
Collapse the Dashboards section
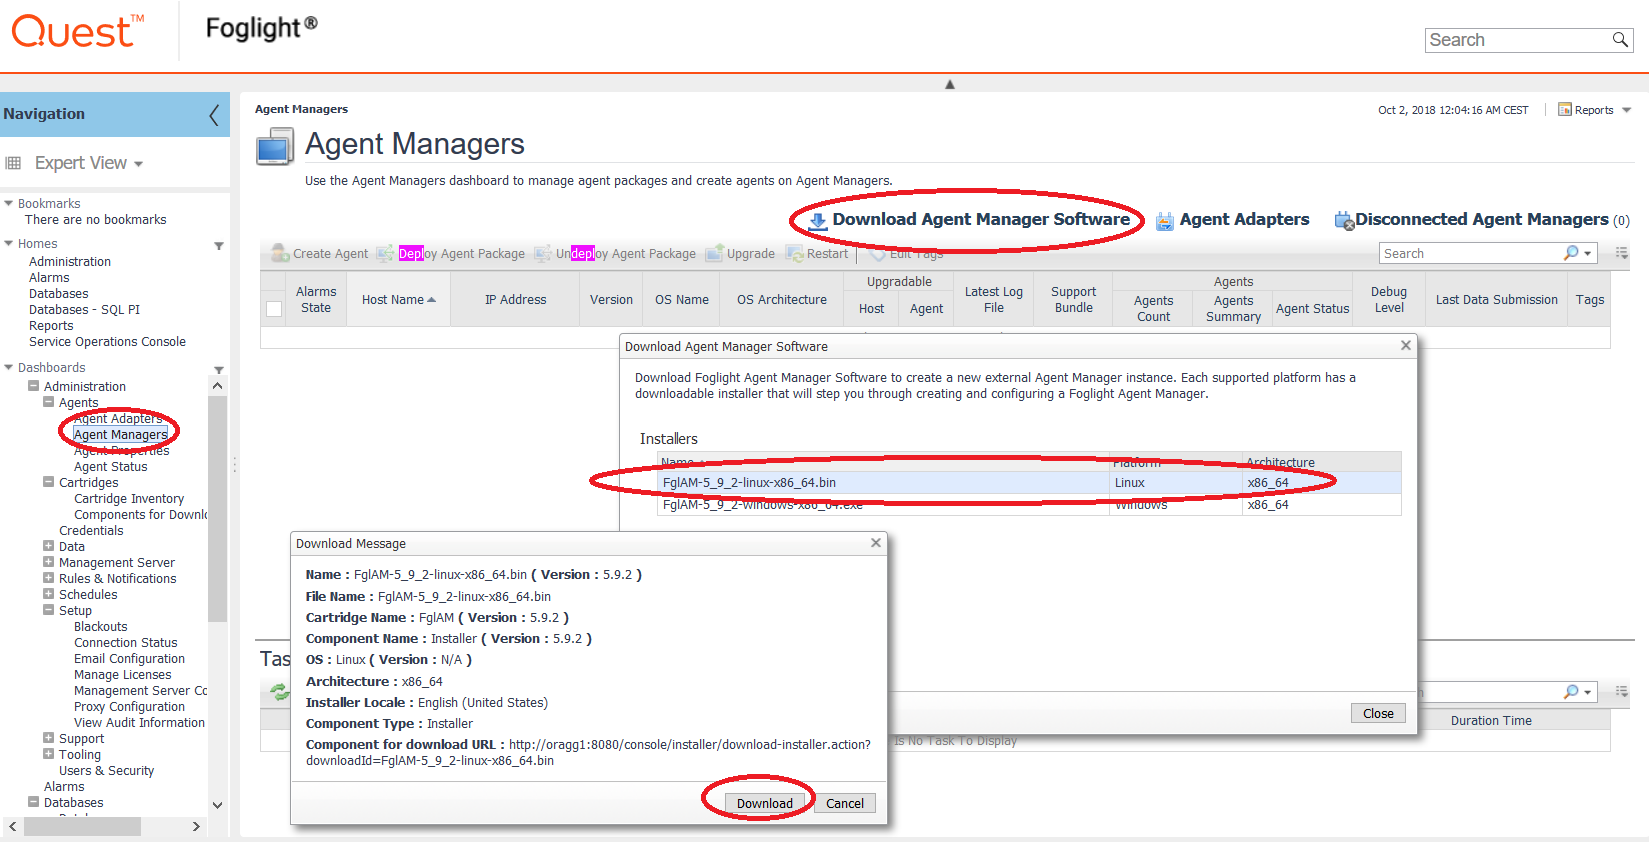point(9,367)
